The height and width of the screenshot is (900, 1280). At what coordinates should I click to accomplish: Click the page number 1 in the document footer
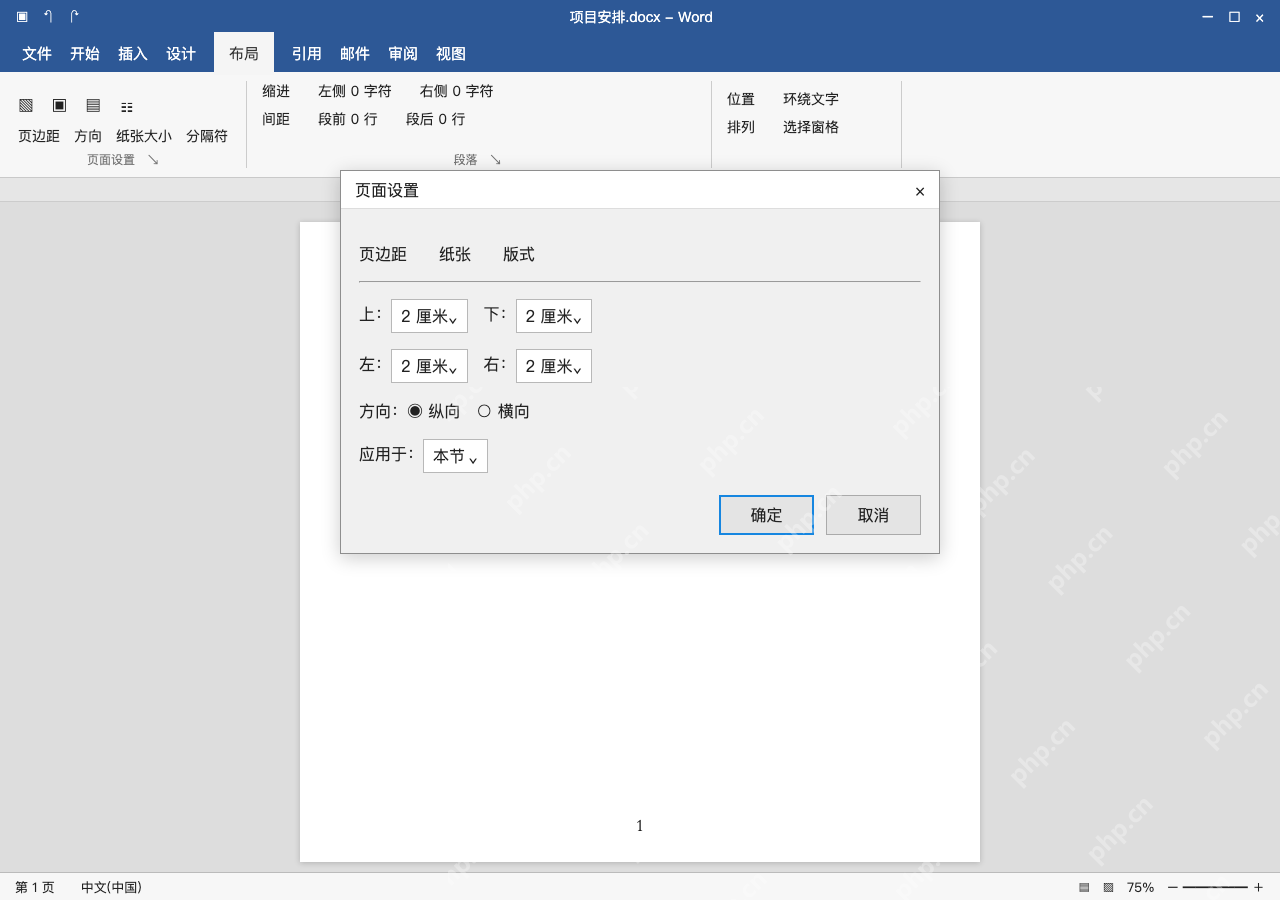pyautogui.click(x=640, y=826)
